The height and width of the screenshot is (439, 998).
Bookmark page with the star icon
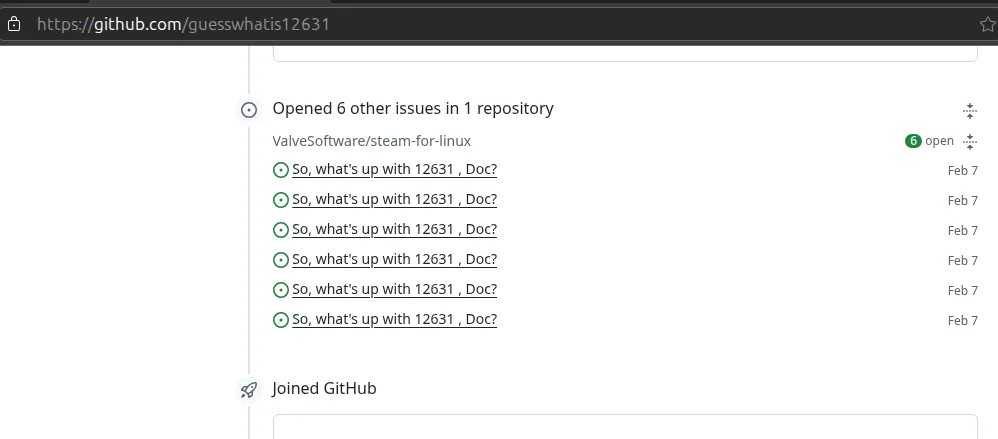point(988,25)
